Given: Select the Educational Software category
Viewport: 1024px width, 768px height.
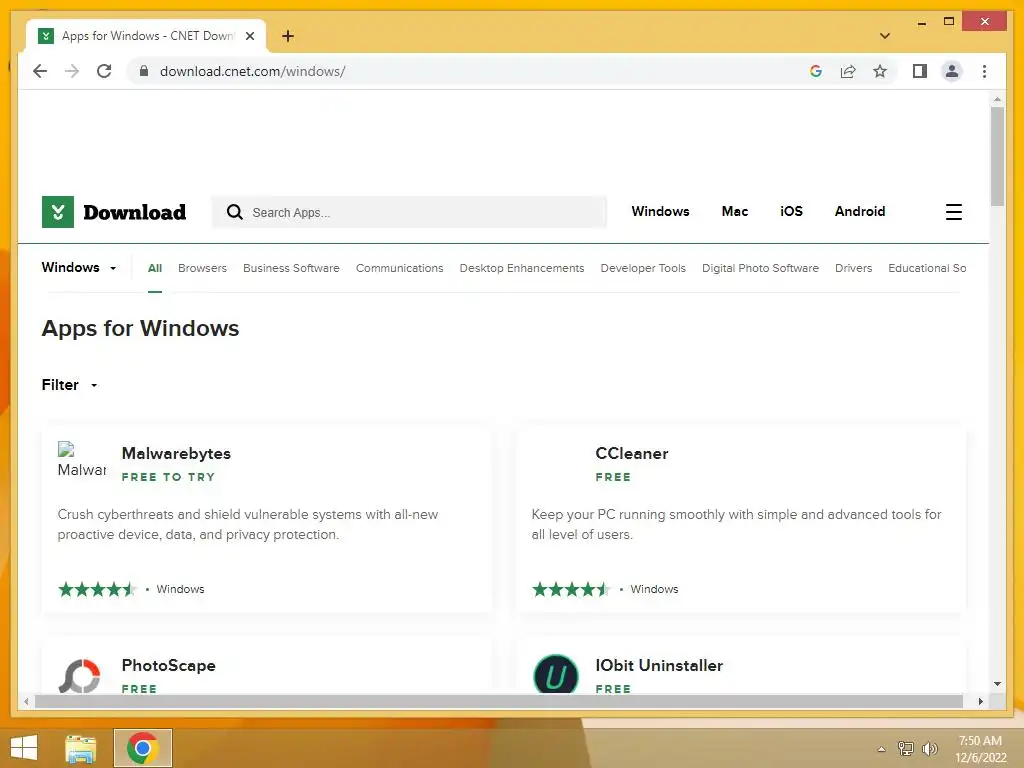Looking at the screenshot, I should click(927, 268).
